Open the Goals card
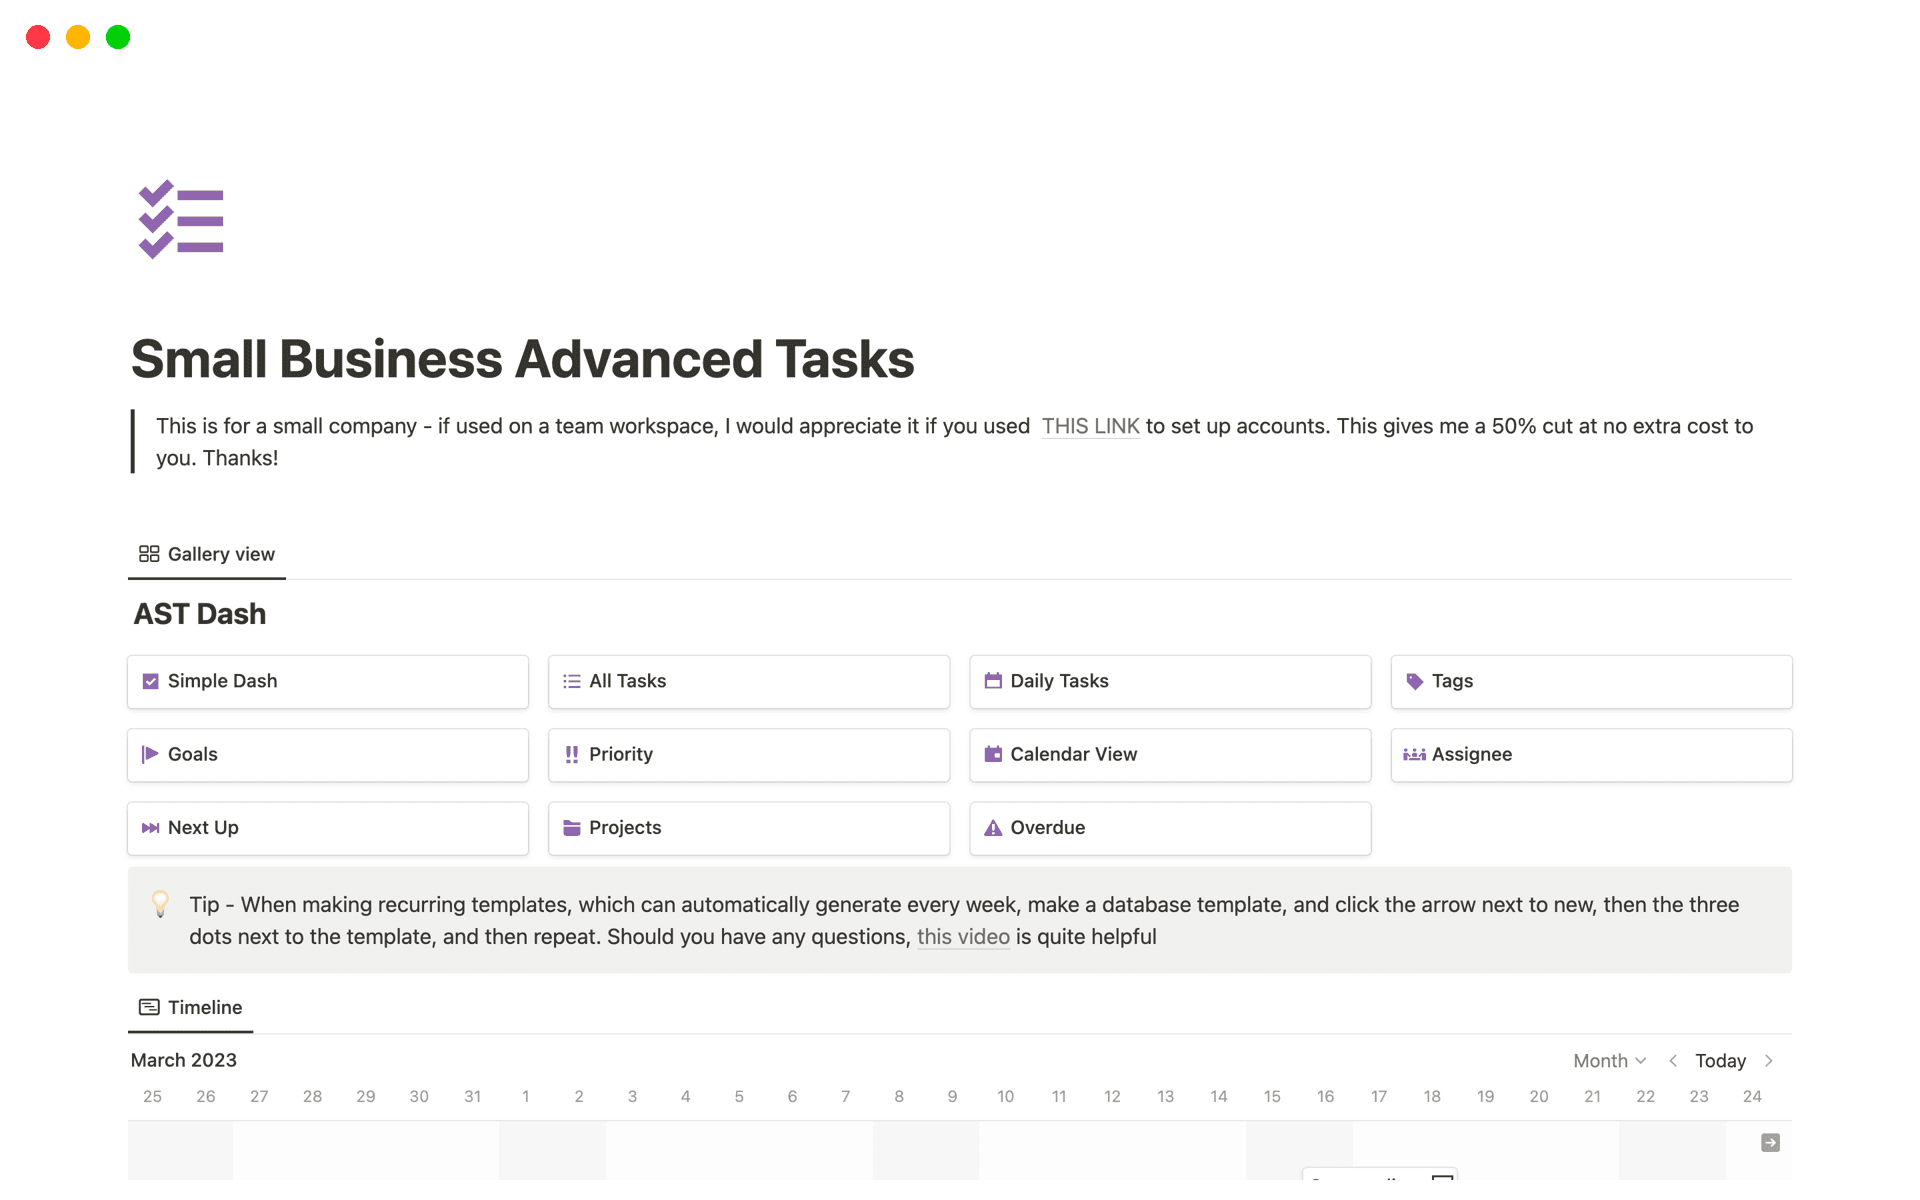 coord(328,755)
